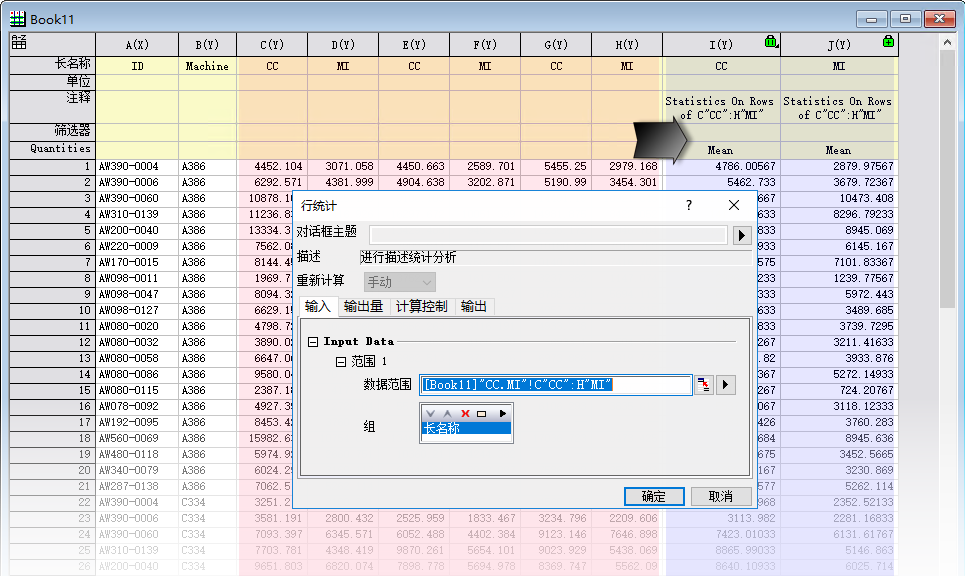
Task: Click the interactive range selection icon beside data range
Action: coord(705,385)
